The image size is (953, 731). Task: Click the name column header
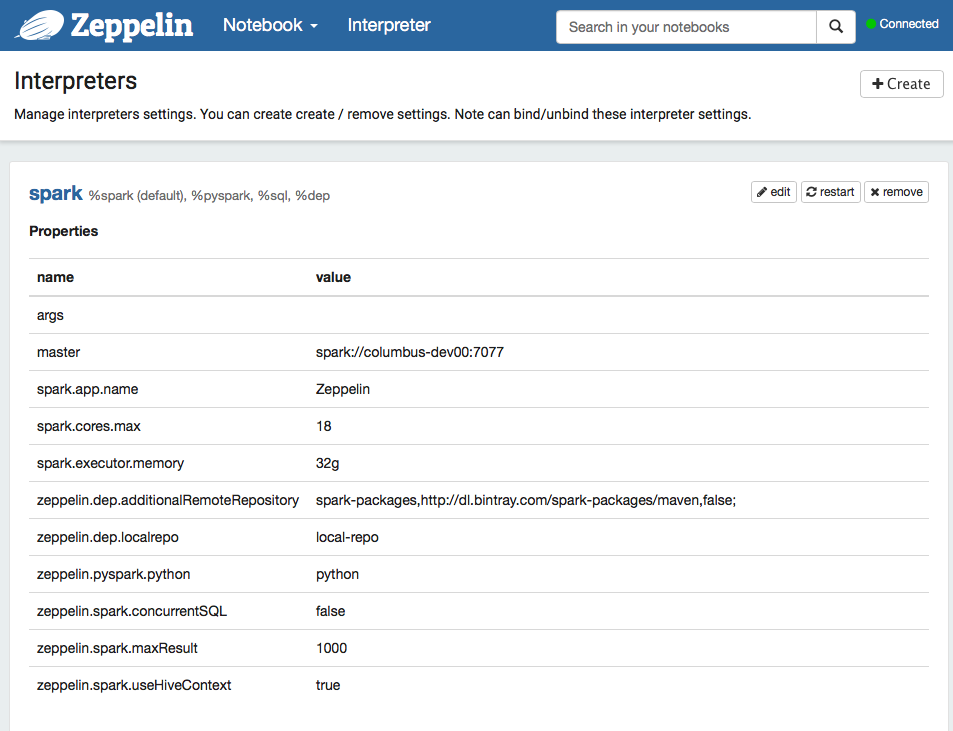tap(55, 278)
